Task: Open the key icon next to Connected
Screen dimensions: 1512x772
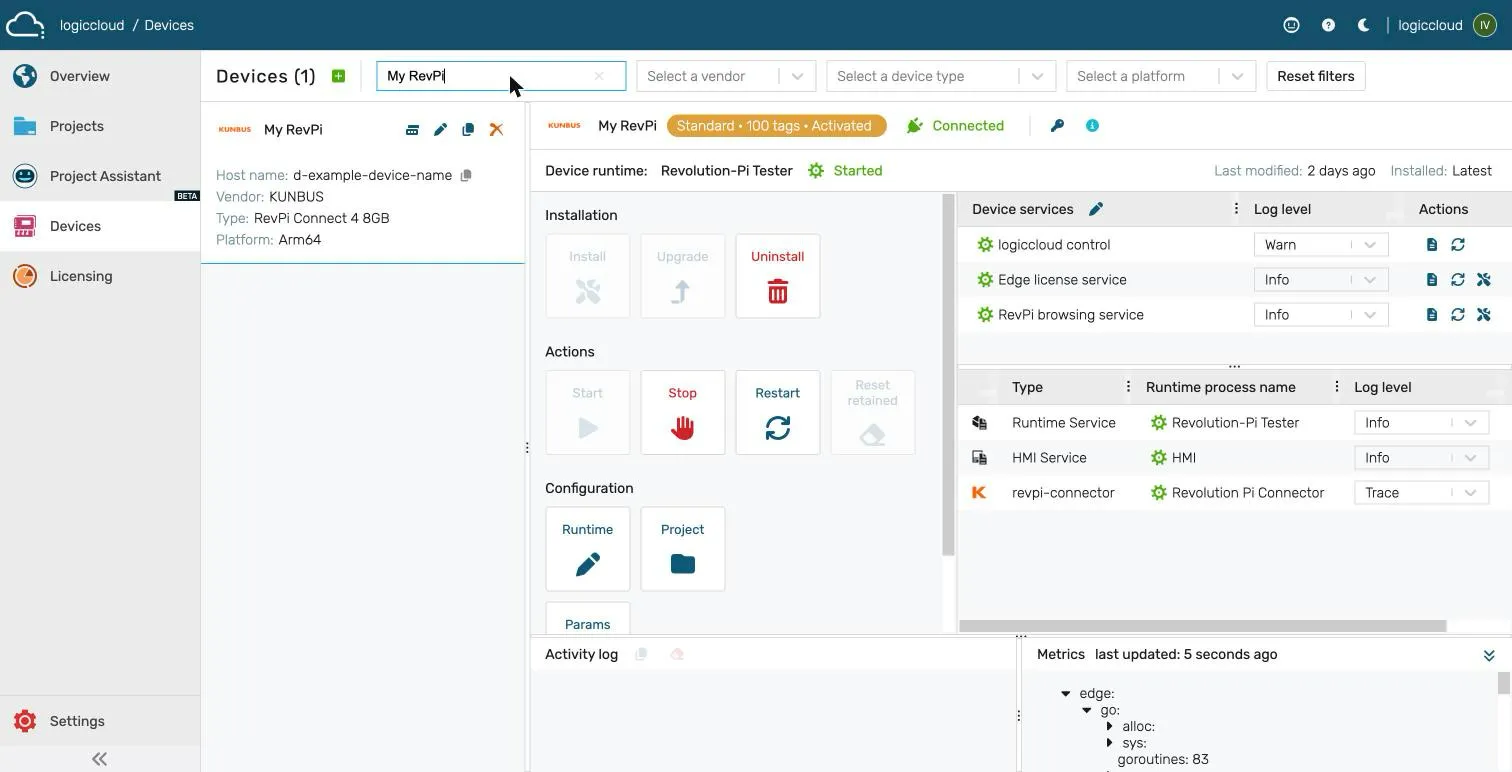Action: point(1057,126)
